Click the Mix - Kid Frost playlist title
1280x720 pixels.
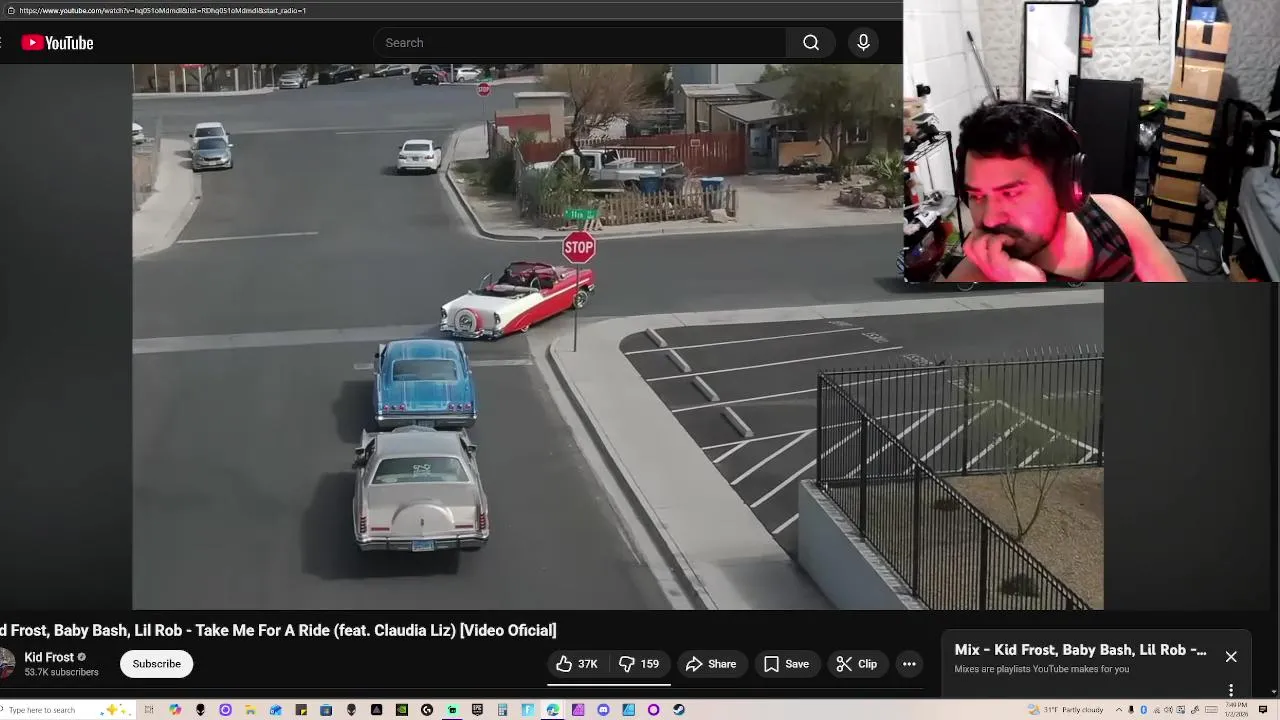tap(1080, 650)
